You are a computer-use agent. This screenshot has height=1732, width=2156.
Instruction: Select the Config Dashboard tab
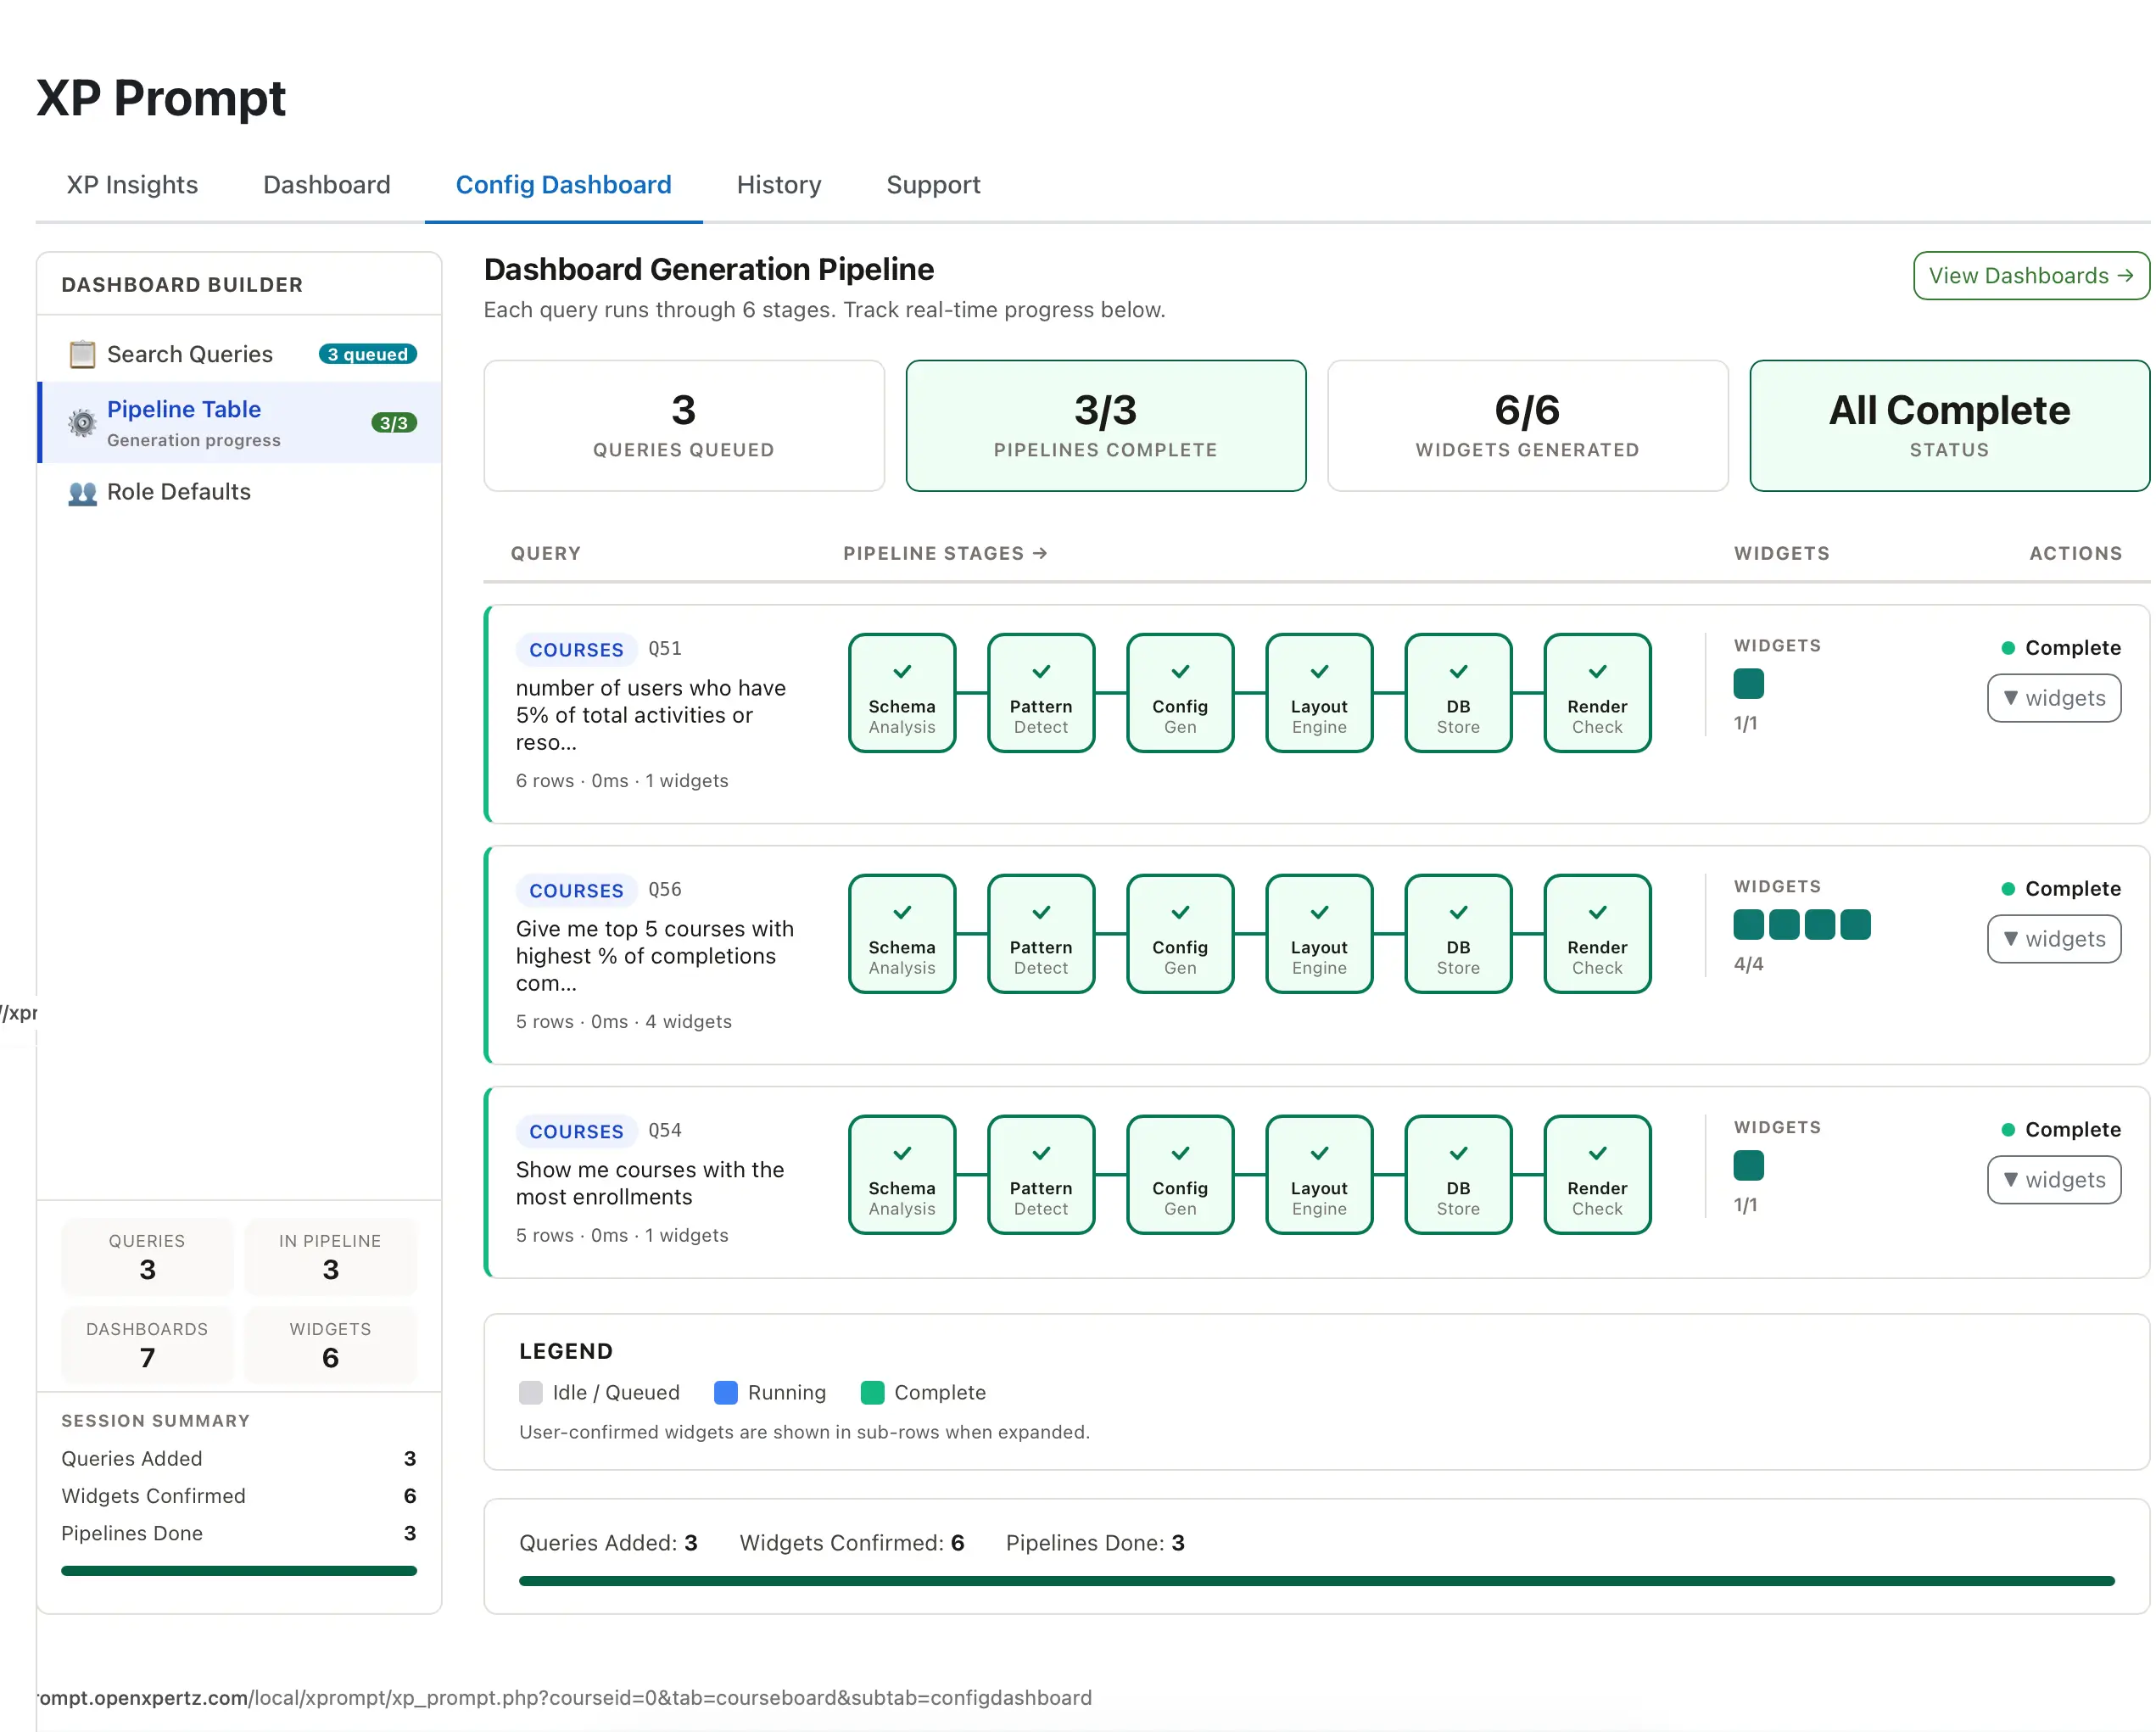564,185
